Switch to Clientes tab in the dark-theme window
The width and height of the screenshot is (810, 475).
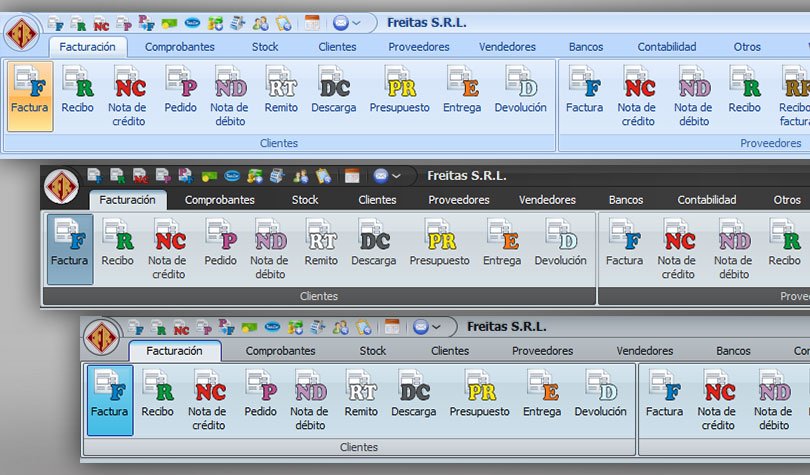point(377,200)
